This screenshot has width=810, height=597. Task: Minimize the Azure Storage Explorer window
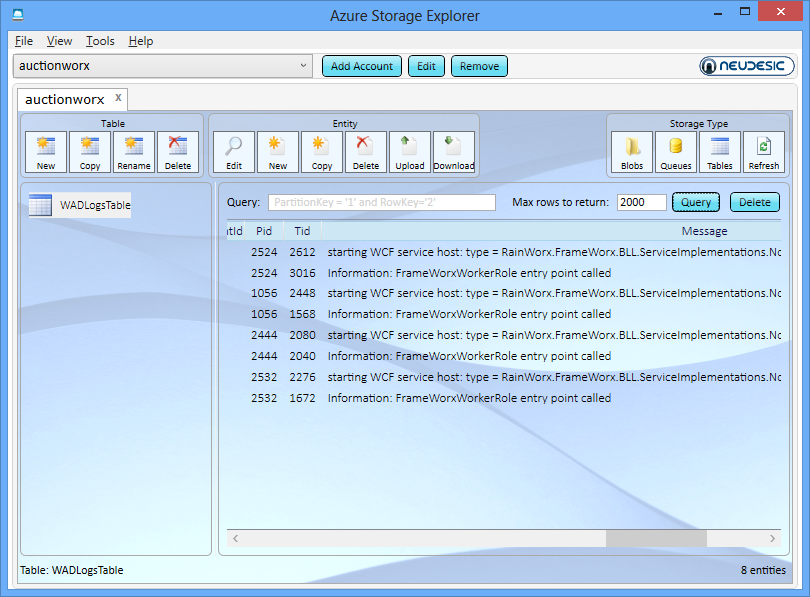coord(718,12)
